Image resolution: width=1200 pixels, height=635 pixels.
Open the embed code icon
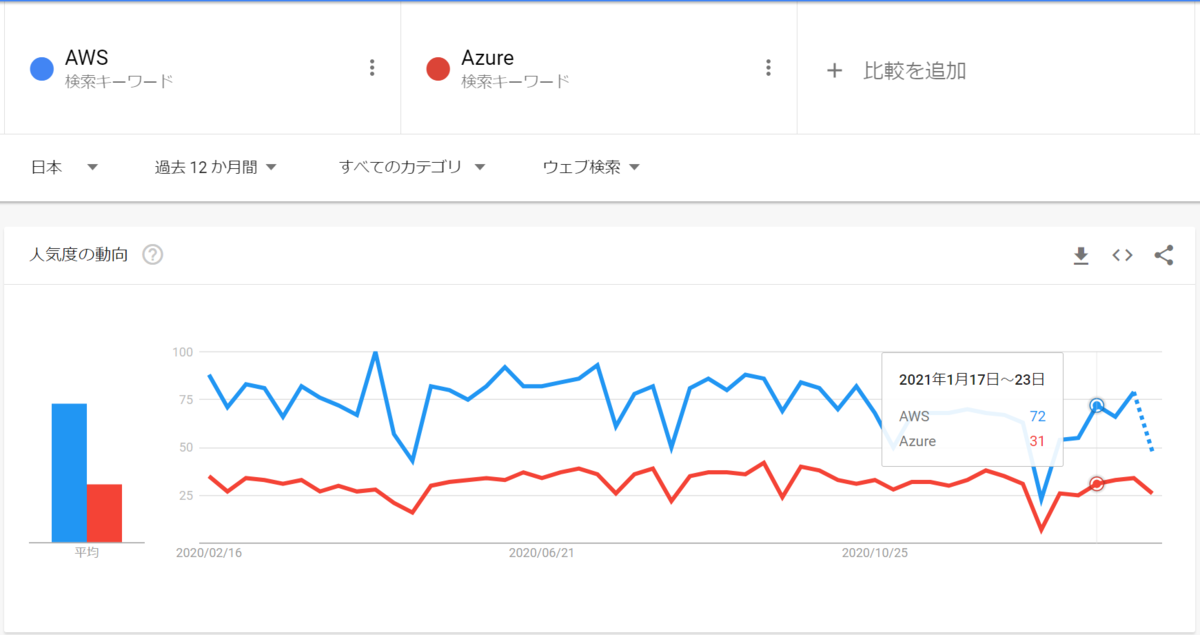click(1122, 256)
